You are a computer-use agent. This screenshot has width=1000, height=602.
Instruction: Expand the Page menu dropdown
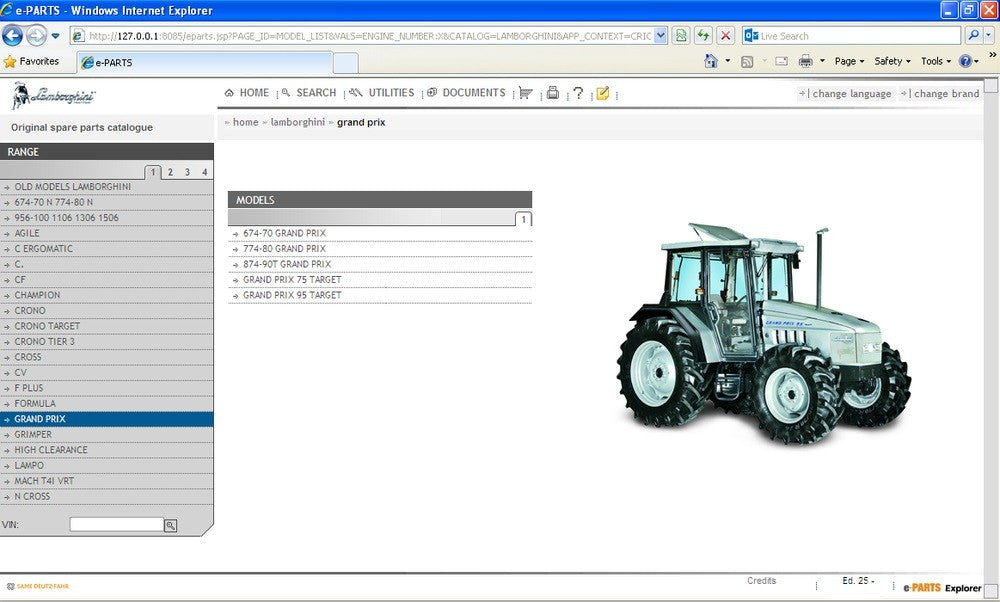[849, 61]
